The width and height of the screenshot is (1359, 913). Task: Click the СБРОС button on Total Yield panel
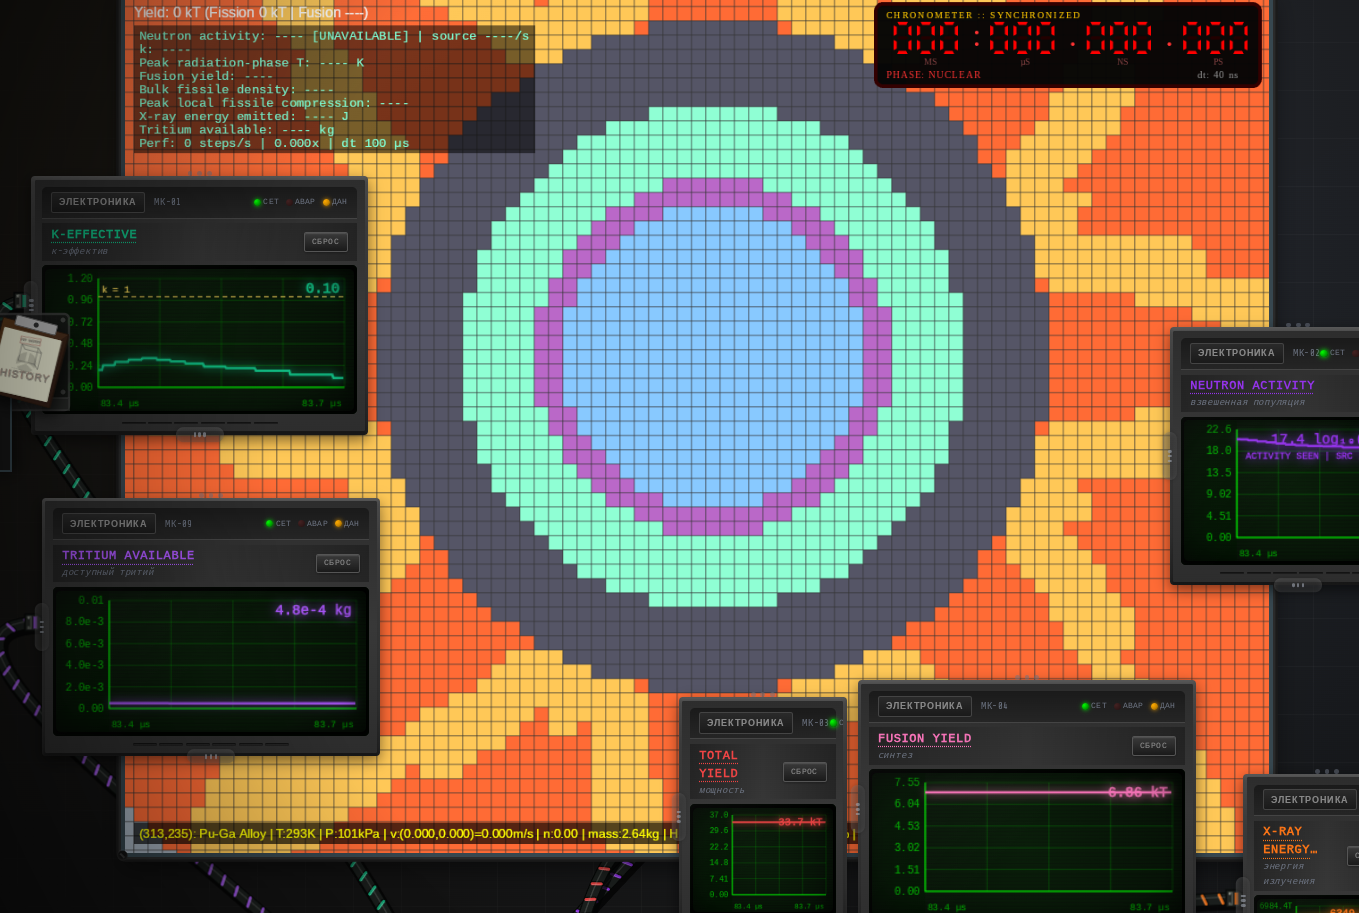805,772
